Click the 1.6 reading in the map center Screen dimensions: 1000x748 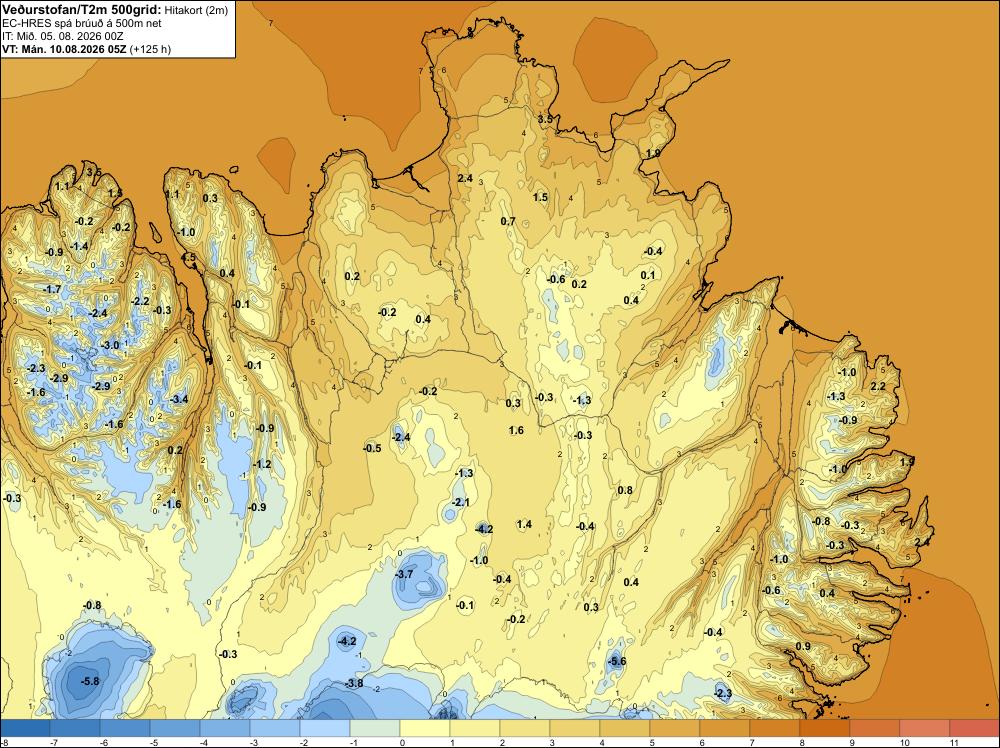coord(516,430)
